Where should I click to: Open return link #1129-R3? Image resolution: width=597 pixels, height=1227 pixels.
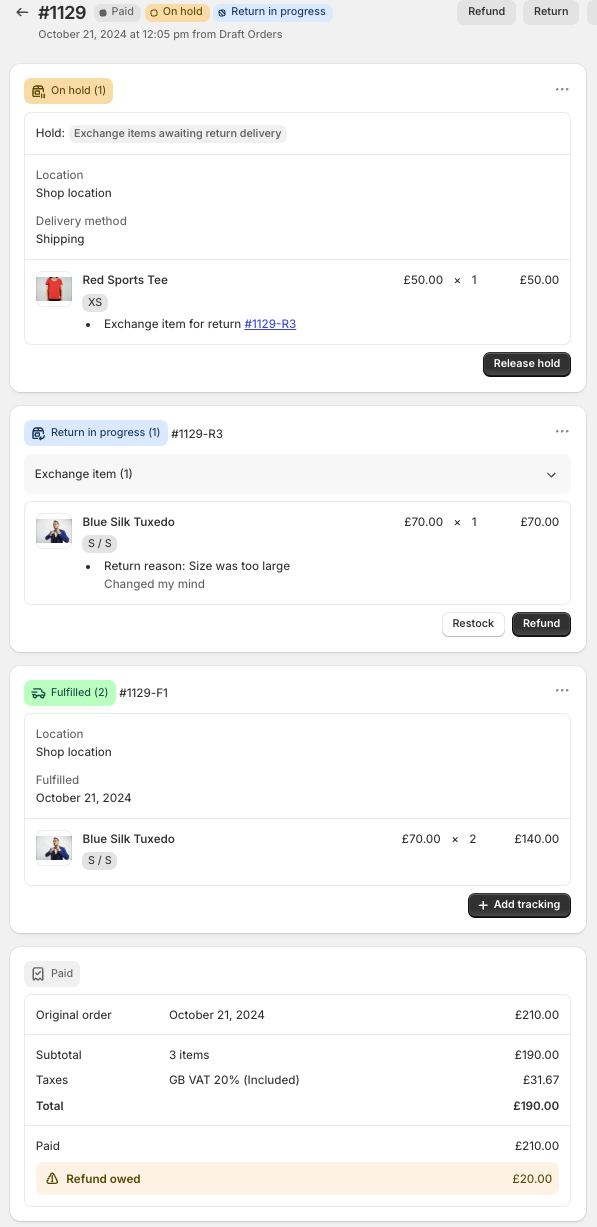tap(270, 324)
